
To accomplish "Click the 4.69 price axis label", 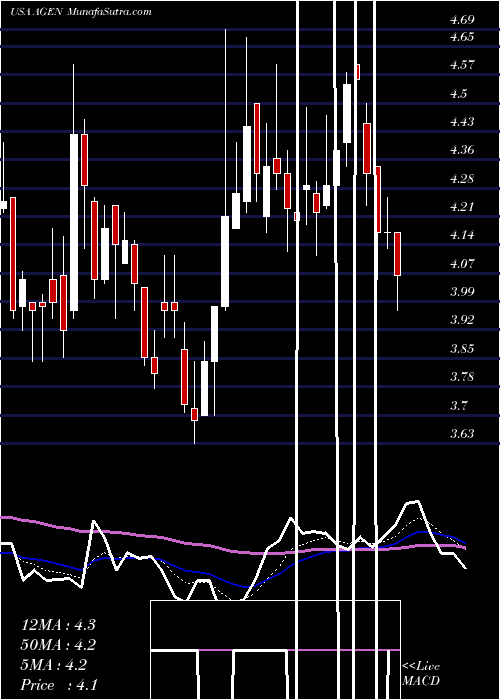I will 462,20.
